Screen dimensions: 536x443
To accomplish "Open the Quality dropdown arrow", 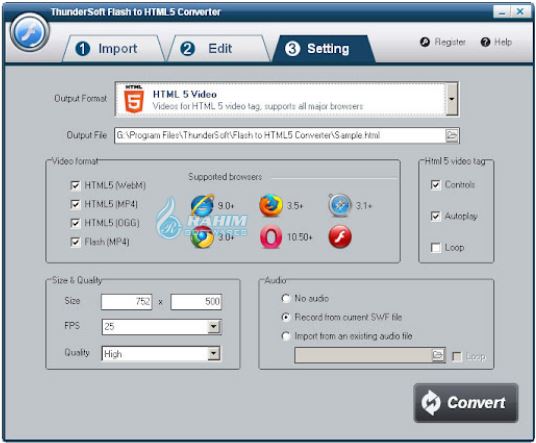I will (214, 354).
